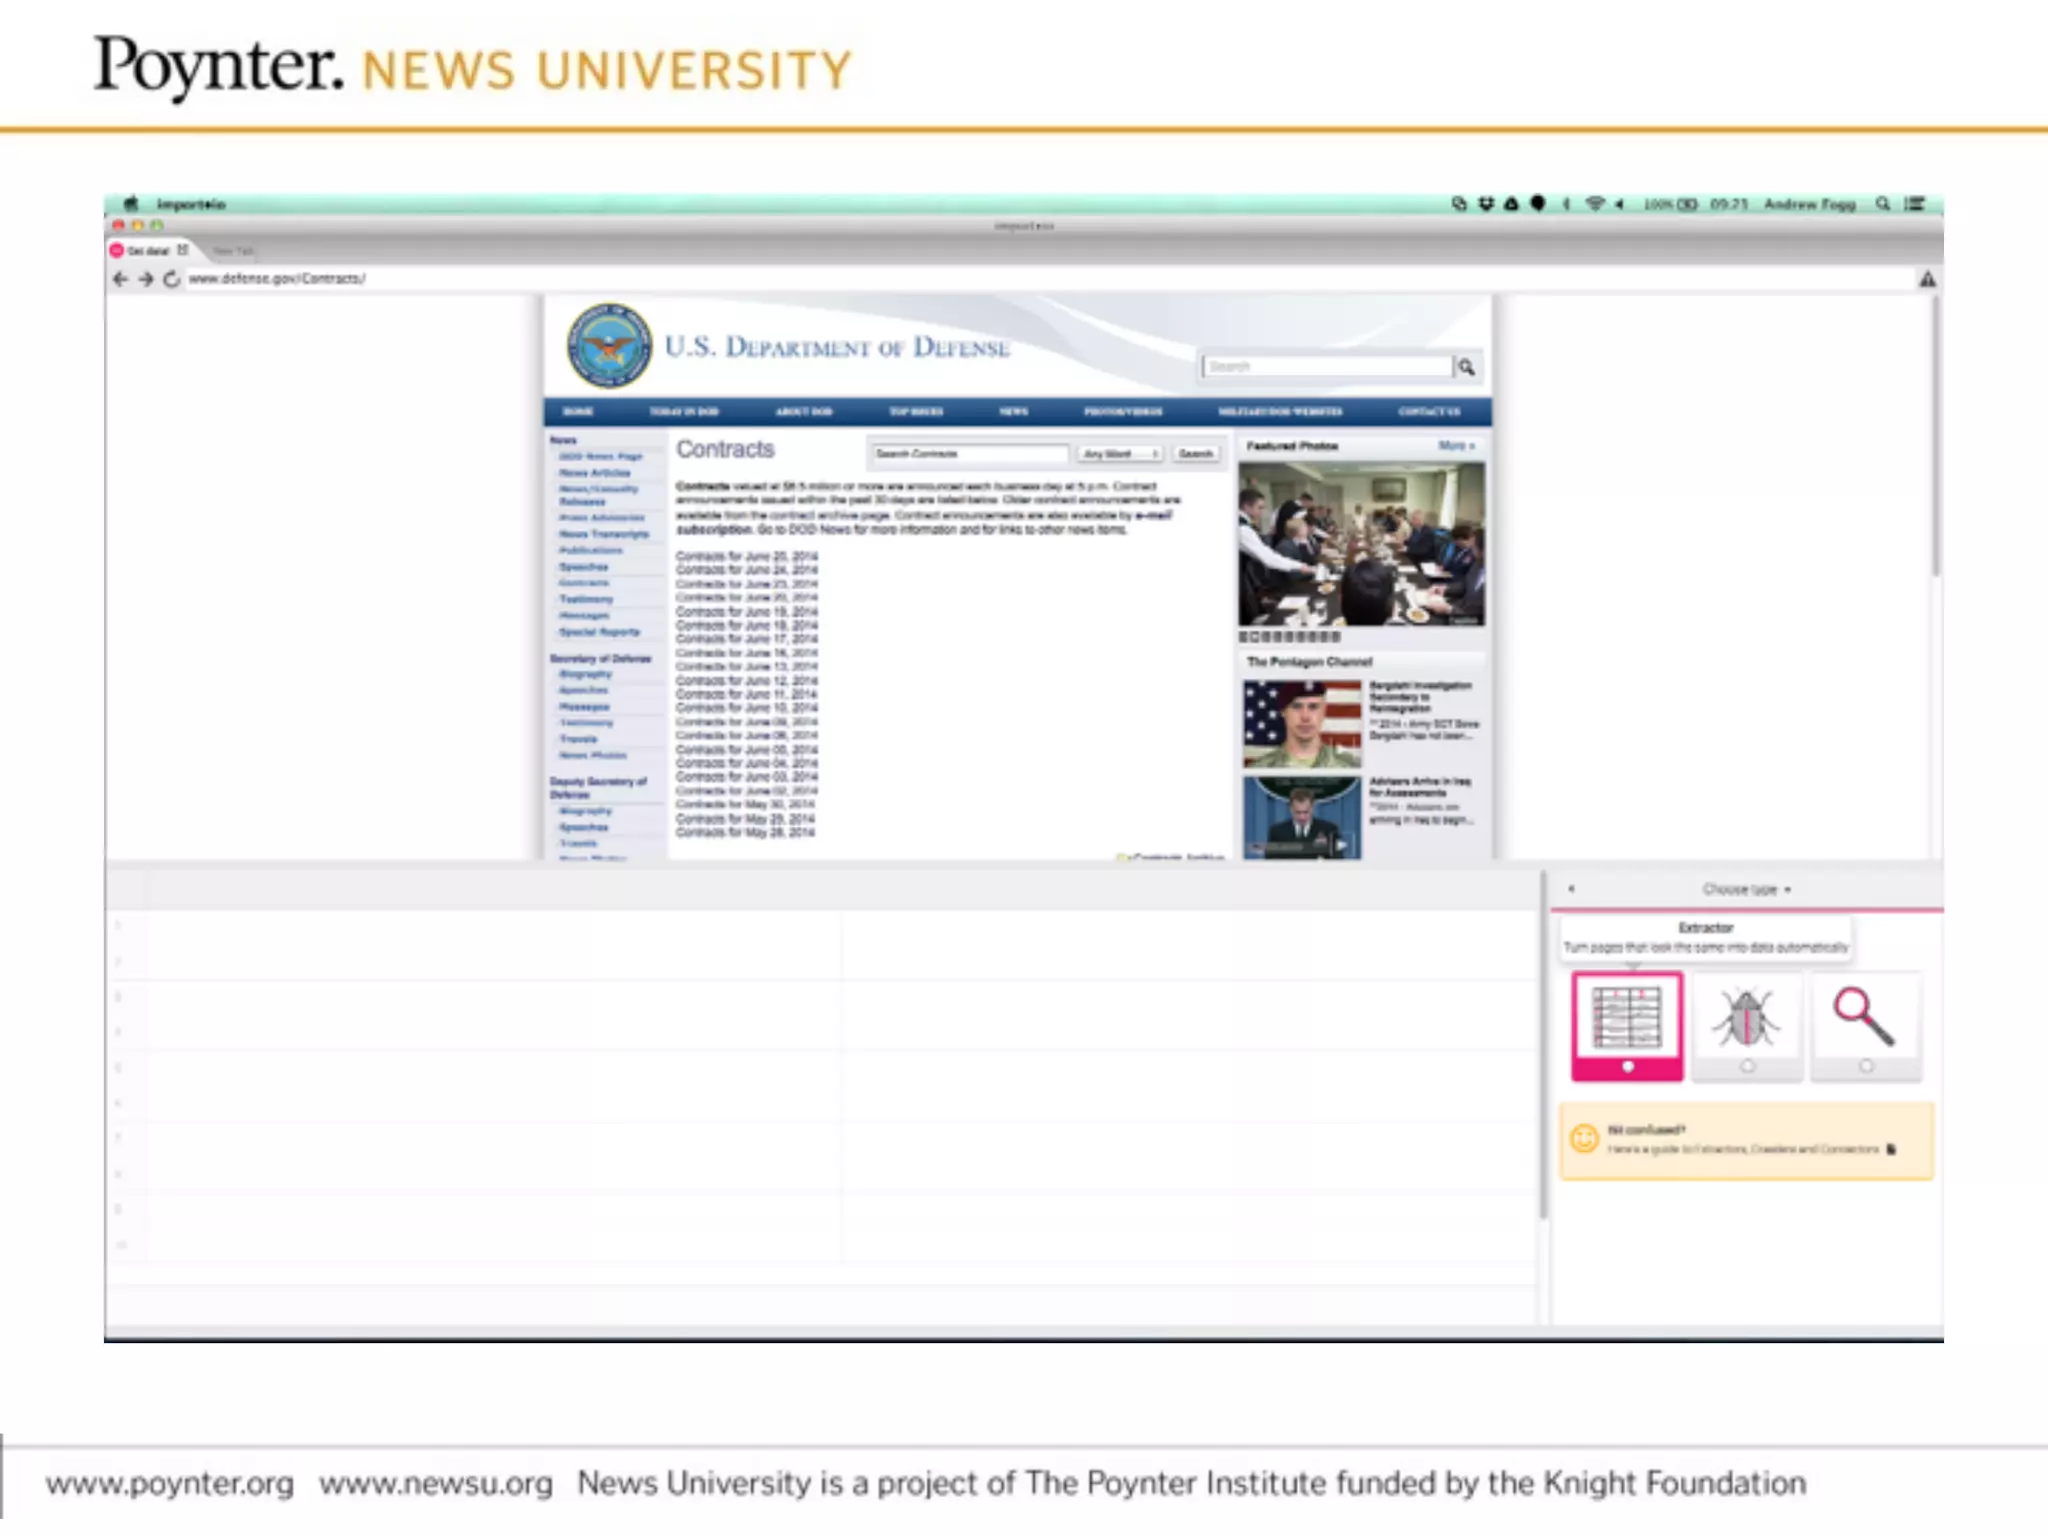Click the Contracts Search button
The height and width of the screenshot is (1536, 2048).
coord(1195,454)
